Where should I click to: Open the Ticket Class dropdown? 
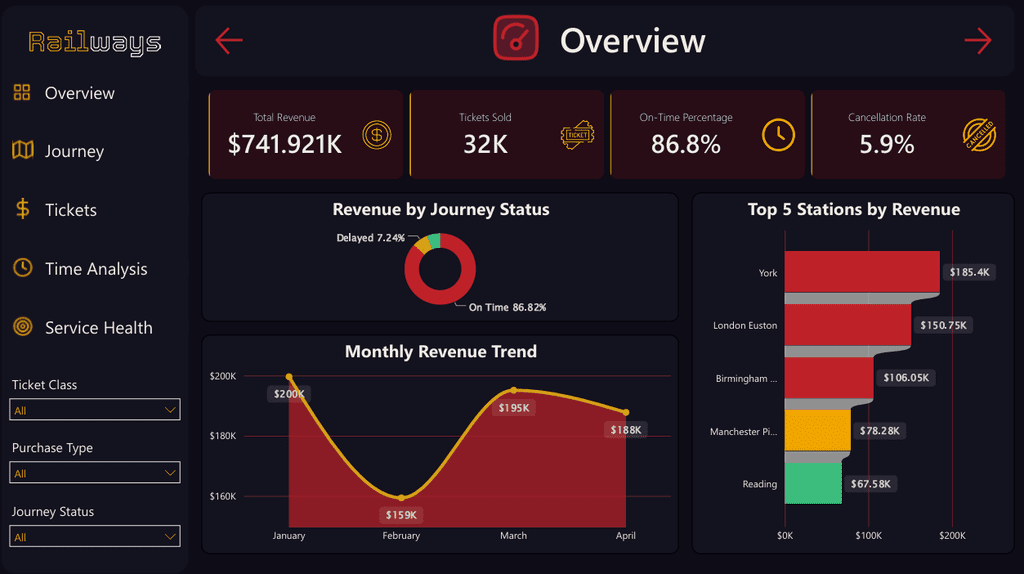click(x=95, y=409)
